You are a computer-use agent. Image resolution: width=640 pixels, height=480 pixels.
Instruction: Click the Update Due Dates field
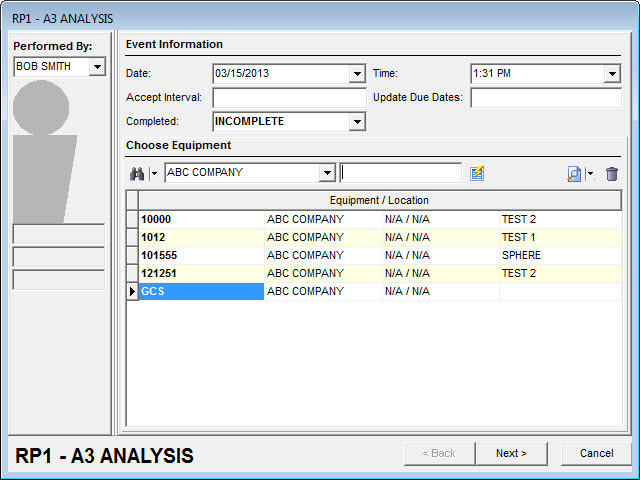tap(546, 98)
